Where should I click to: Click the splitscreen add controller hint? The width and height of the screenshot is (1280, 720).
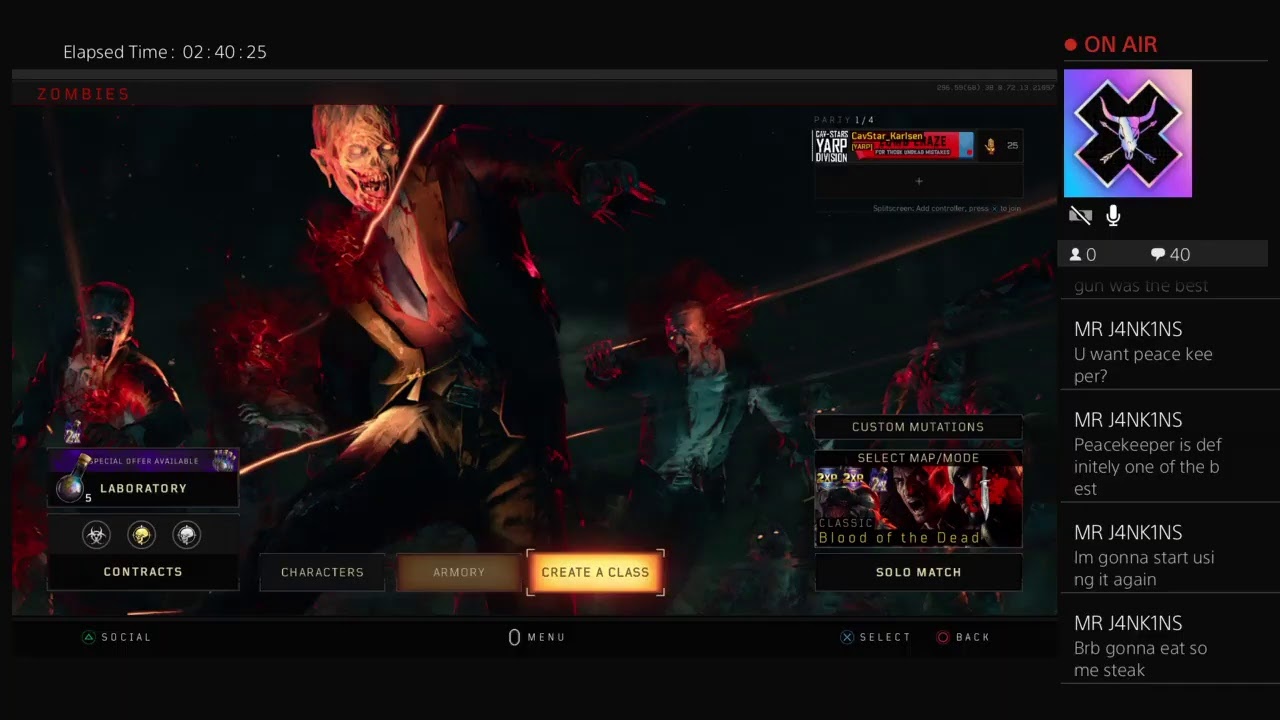[947, 209]
